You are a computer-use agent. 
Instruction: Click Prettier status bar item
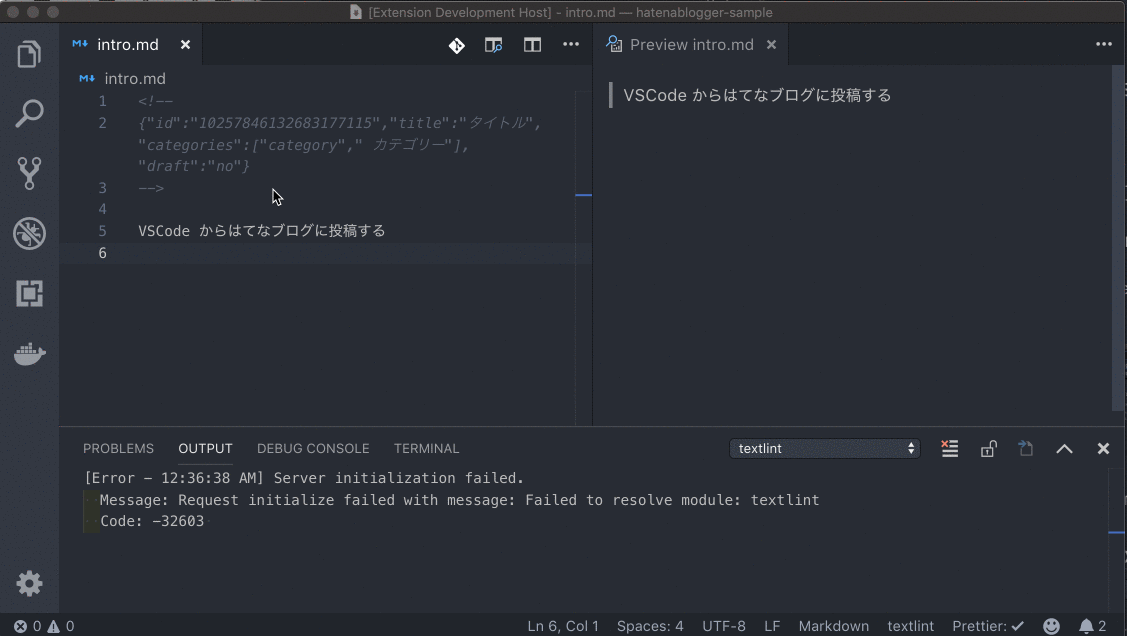[x=988, y=626]
